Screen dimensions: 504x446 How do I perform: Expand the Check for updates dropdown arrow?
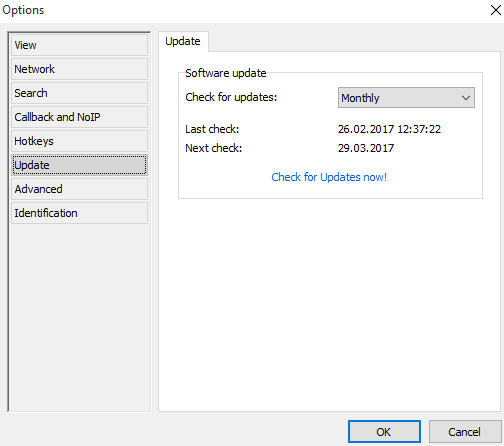click(x=466, y=98)
